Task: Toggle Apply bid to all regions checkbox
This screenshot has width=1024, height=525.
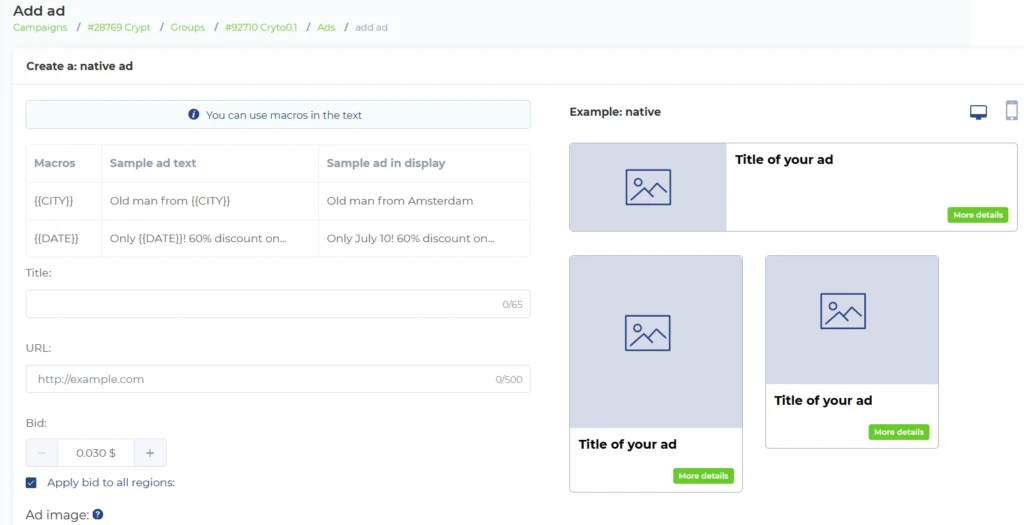Action: click(31, 483)
